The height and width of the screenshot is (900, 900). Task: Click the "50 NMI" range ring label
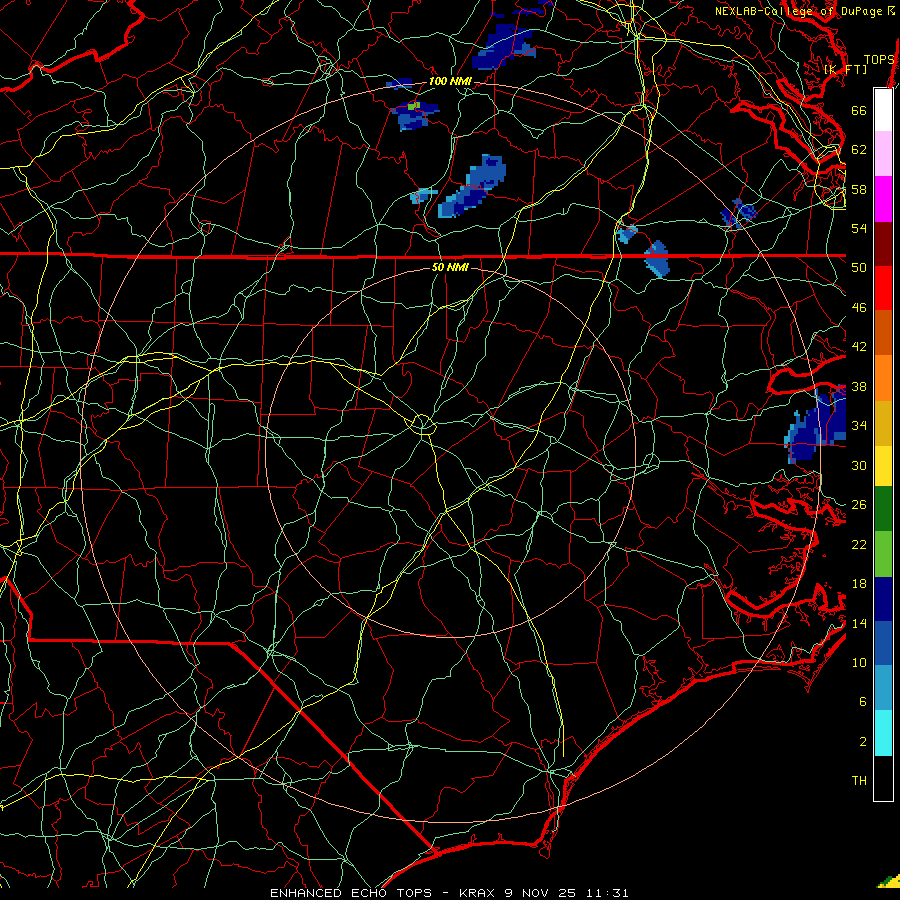pos(450,267)
